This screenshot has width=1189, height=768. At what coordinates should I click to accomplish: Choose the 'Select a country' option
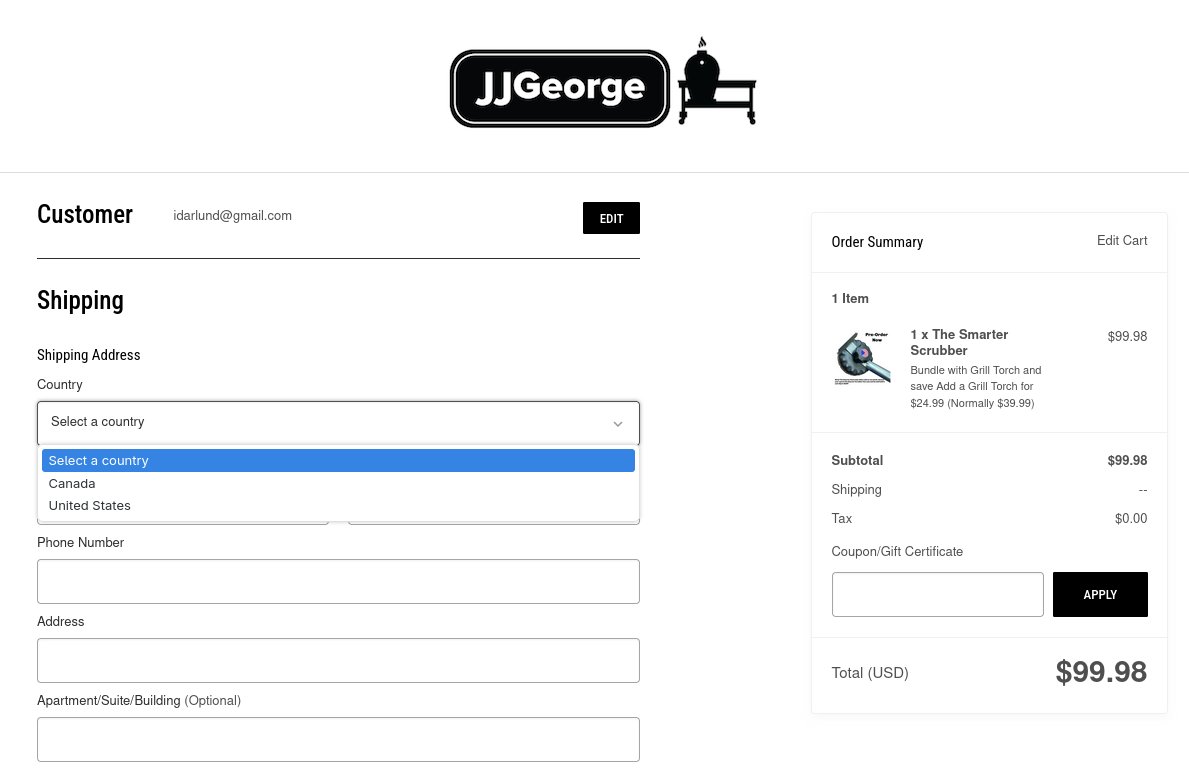click(x=338, y=461)
